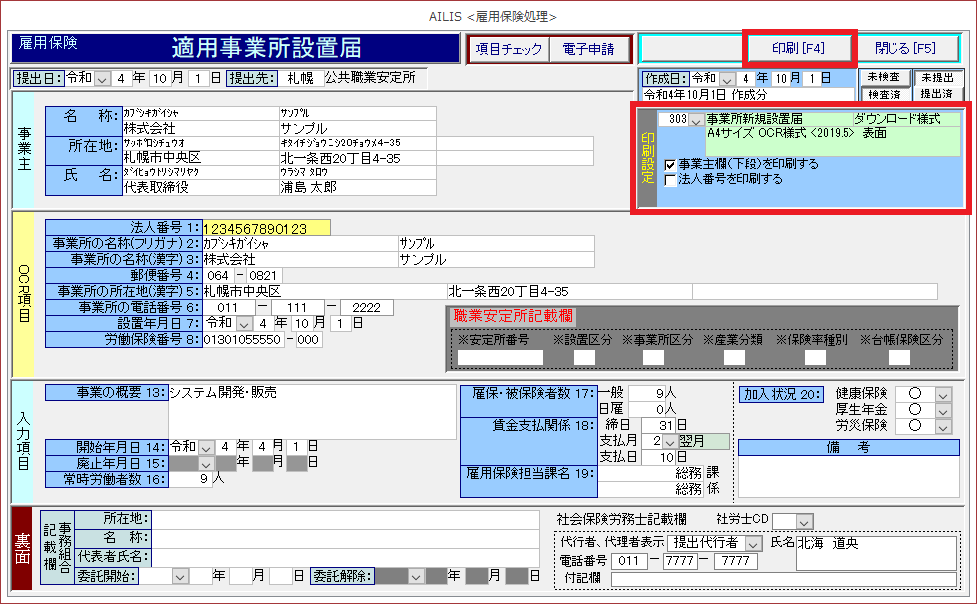Open the 提出代行者 dropdown
This screenshot has height=604, width=977.
coord(753,542)
